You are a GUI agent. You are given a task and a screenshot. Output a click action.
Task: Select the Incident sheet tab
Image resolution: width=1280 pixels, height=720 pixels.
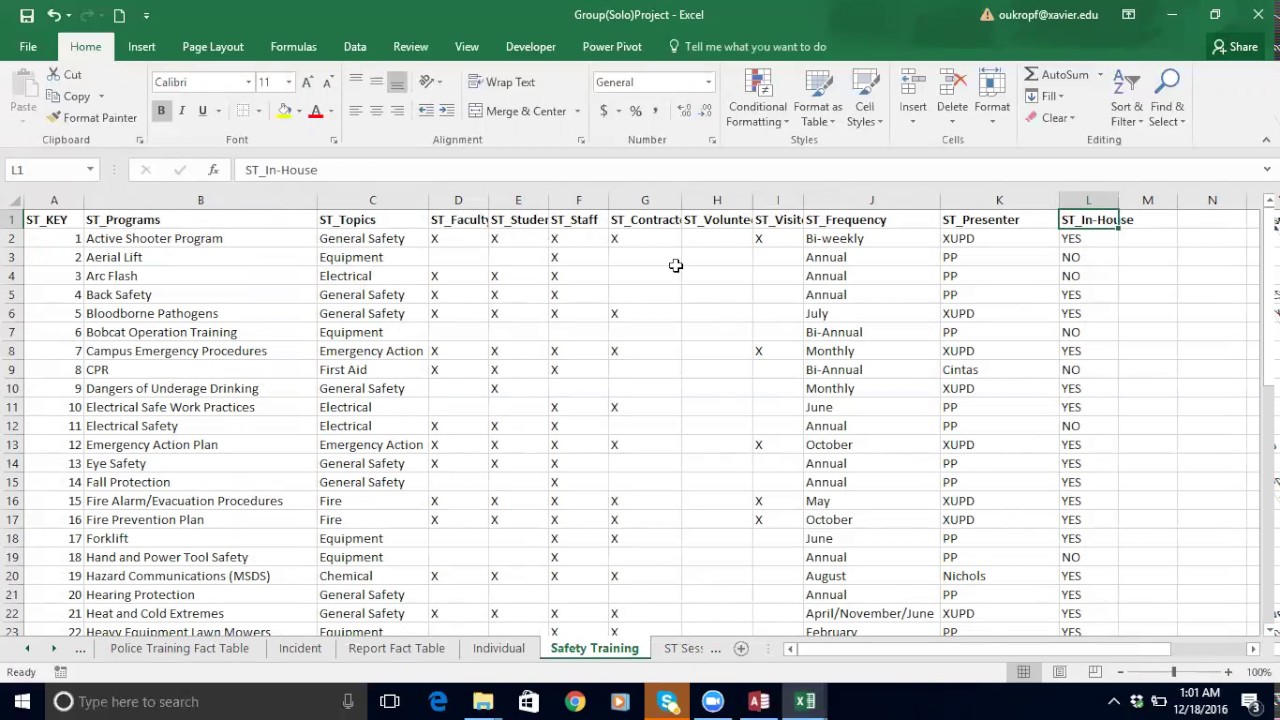(x=300, y=648)
